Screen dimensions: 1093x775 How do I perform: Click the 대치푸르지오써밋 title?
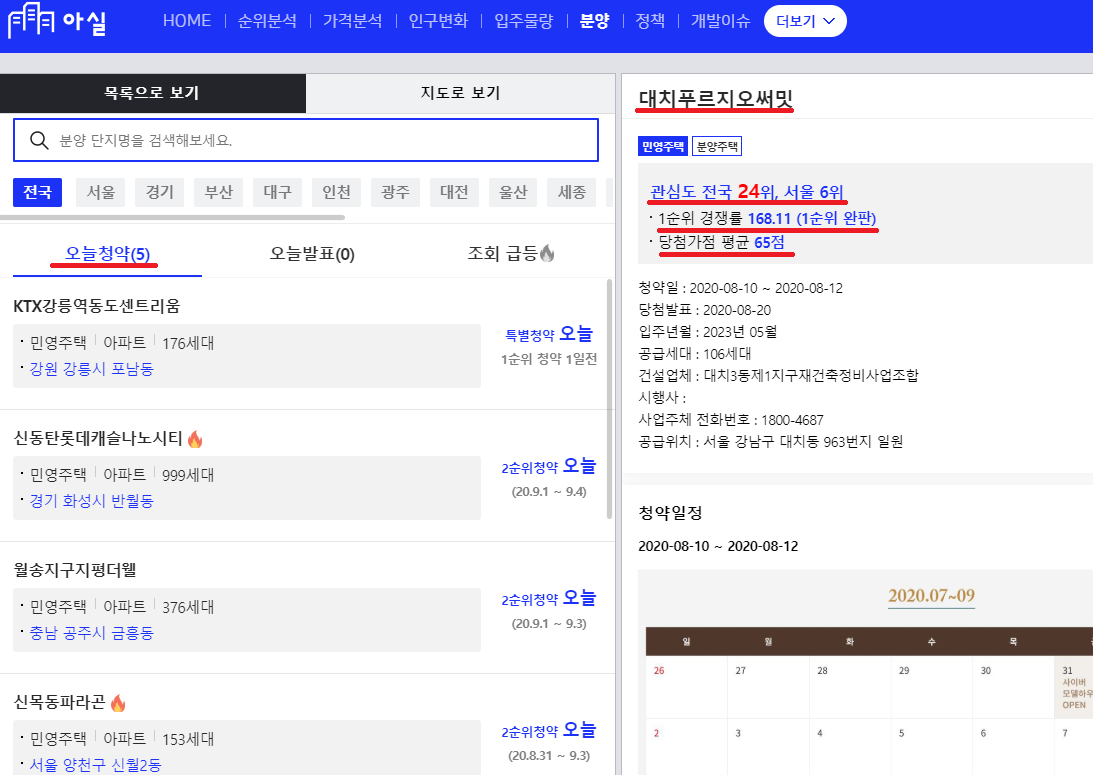coord(716,99)
